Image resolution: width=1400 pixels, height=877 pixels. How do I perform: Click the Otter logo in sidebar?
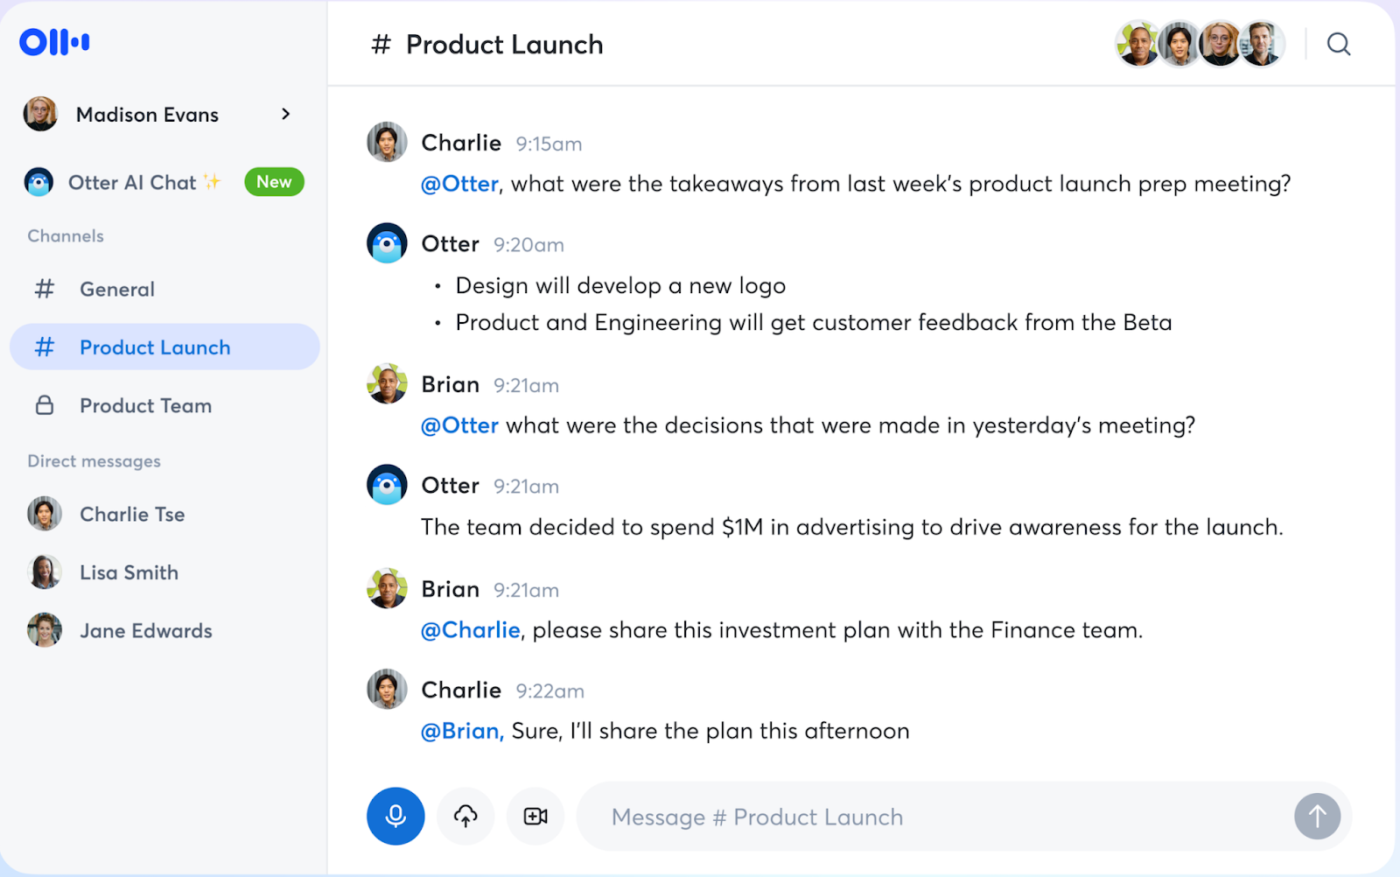55,42
